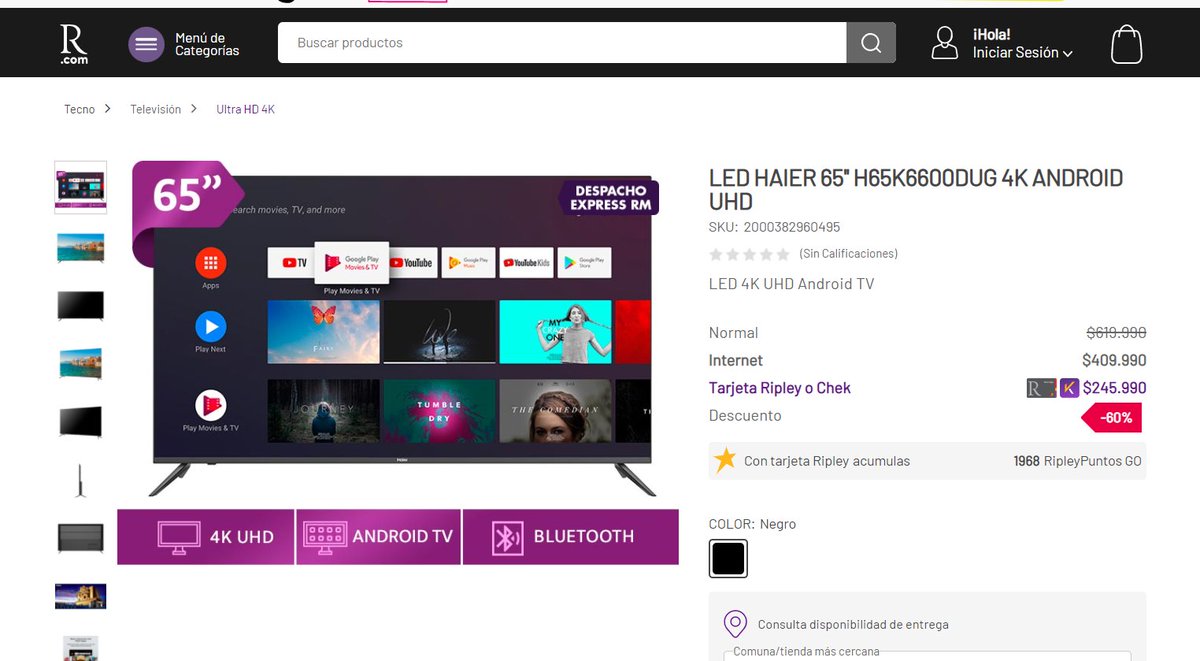Click the Ripley card logo beside $245.990
The height and width of the screenshot is (661, 1200).
pyautogui.click(x=1041, y=388)
